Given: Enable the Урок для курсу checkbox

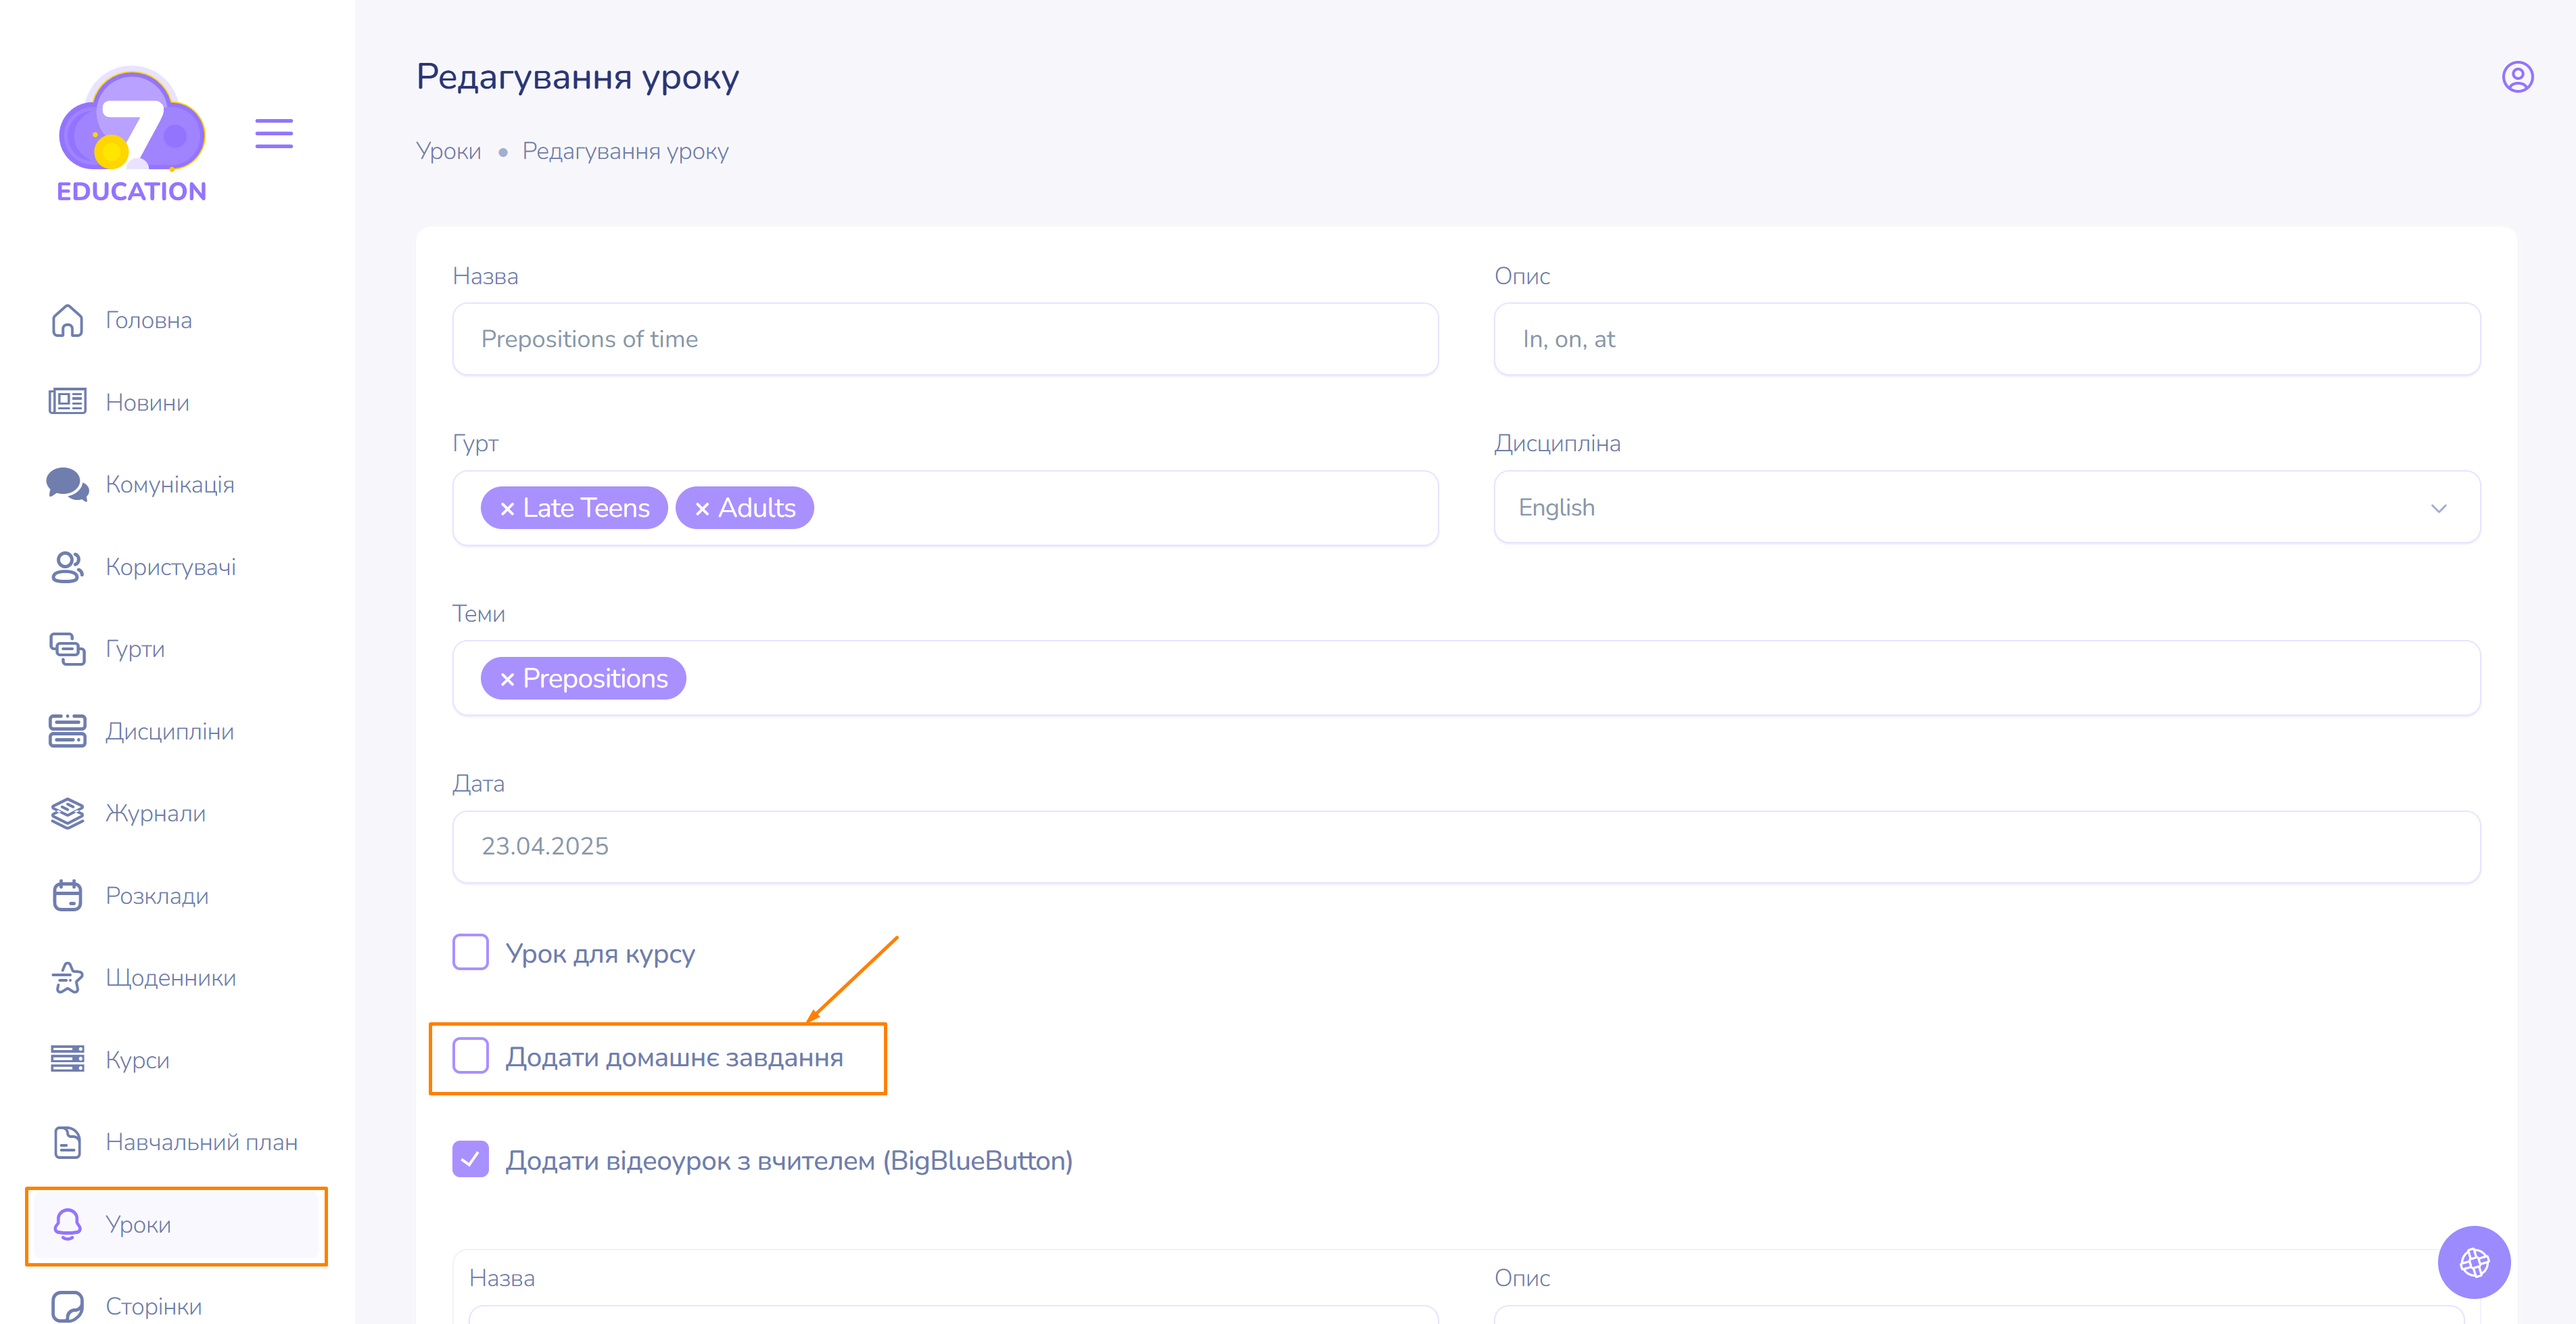Looking at the screenshot, I should tap(470, 952).
